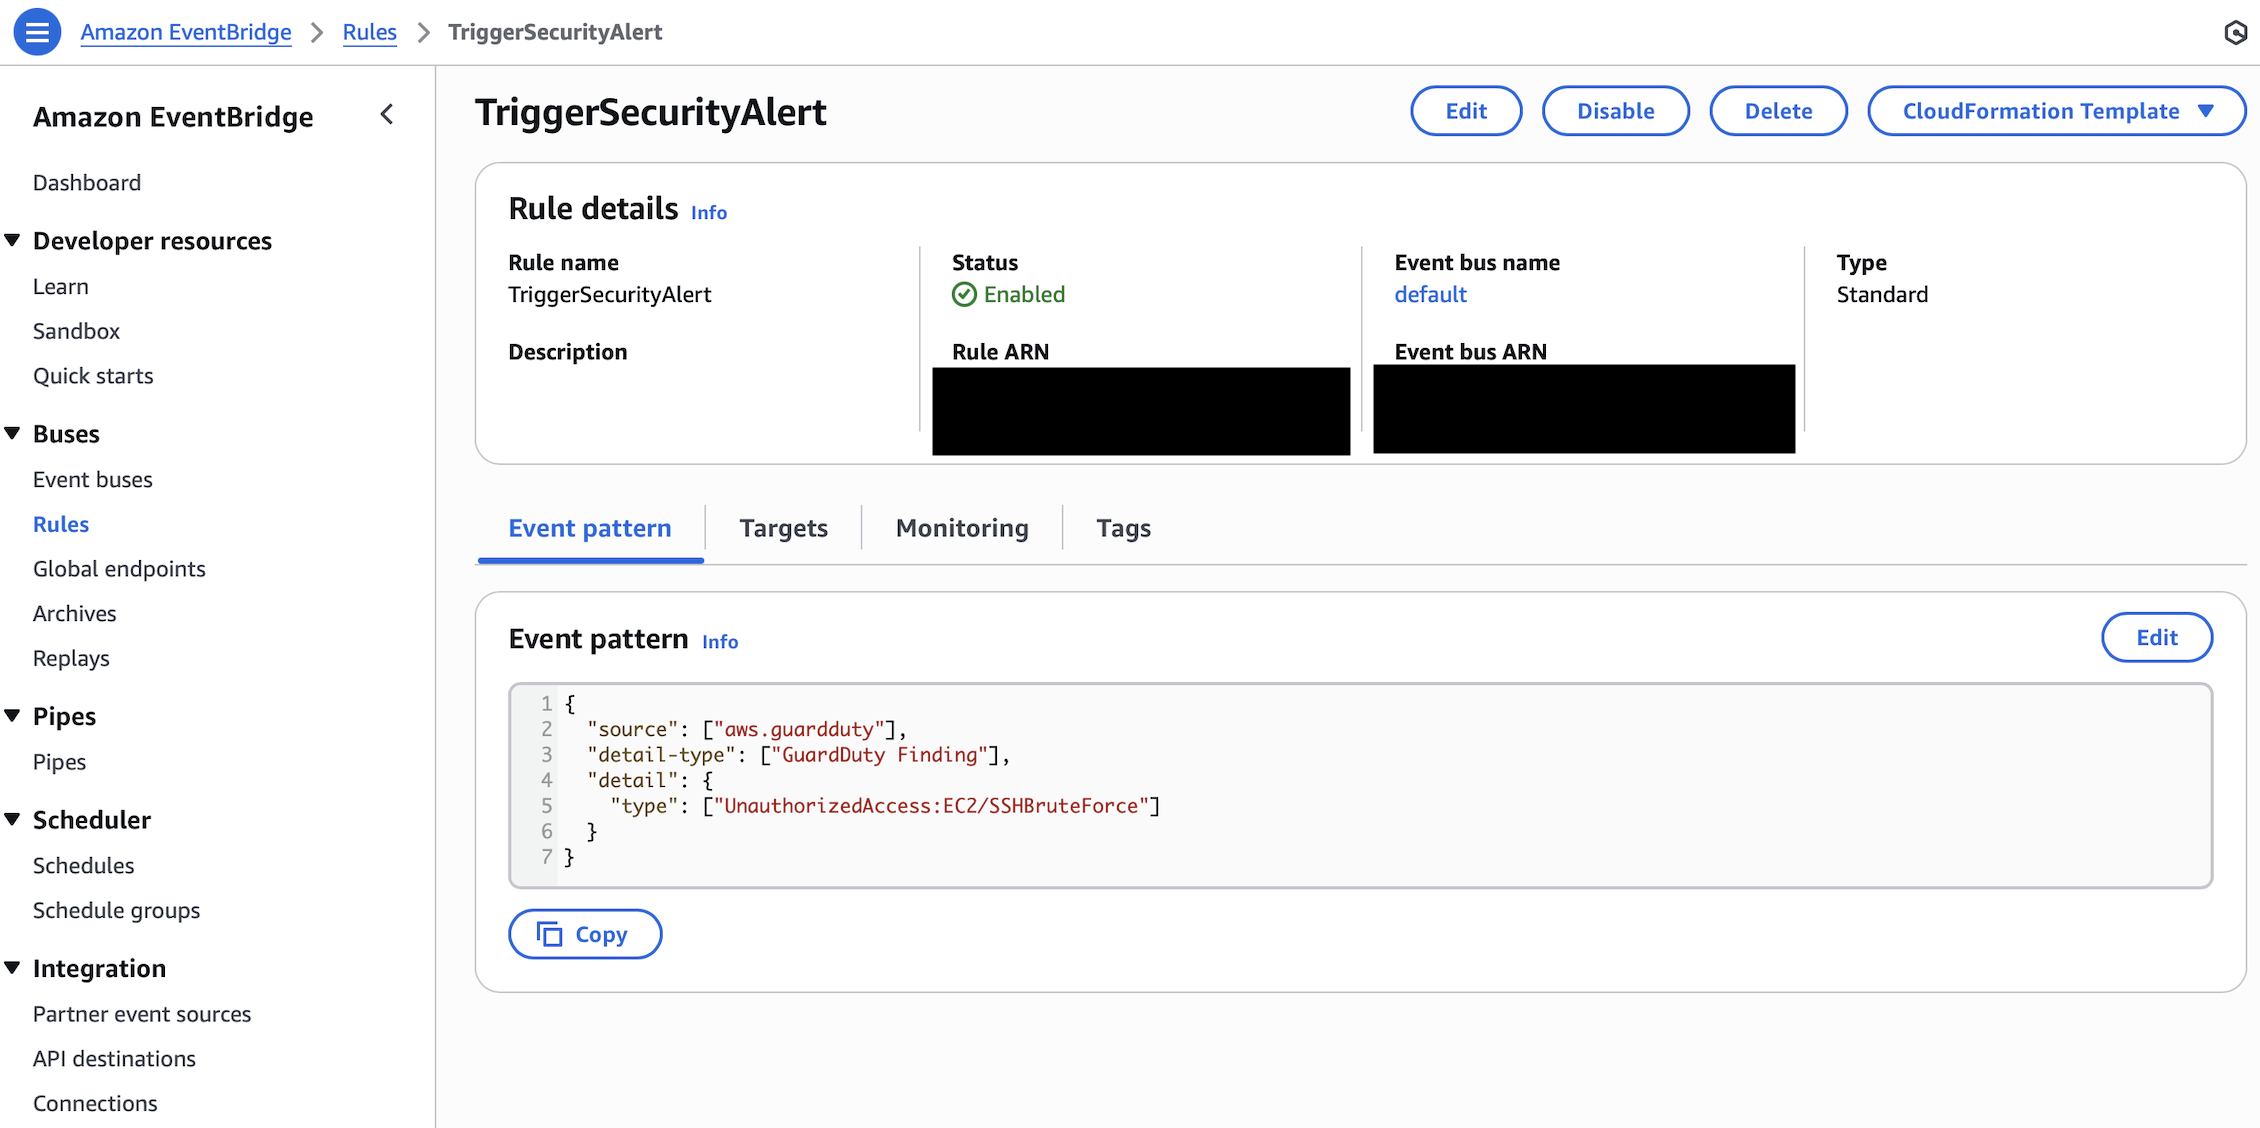
Task: Go to Rules breadcrumb link
Action: pos(370,32)
